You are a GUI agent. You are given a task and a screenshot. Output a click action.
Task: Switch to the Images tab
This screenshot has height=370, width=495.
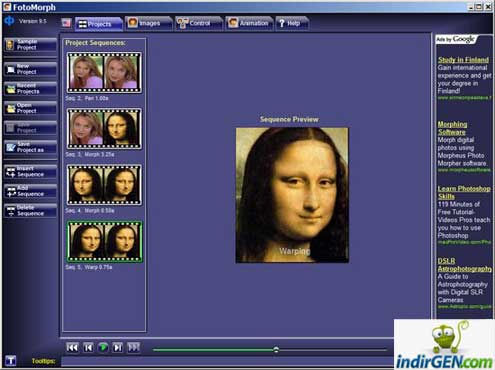tap(149, 23)
